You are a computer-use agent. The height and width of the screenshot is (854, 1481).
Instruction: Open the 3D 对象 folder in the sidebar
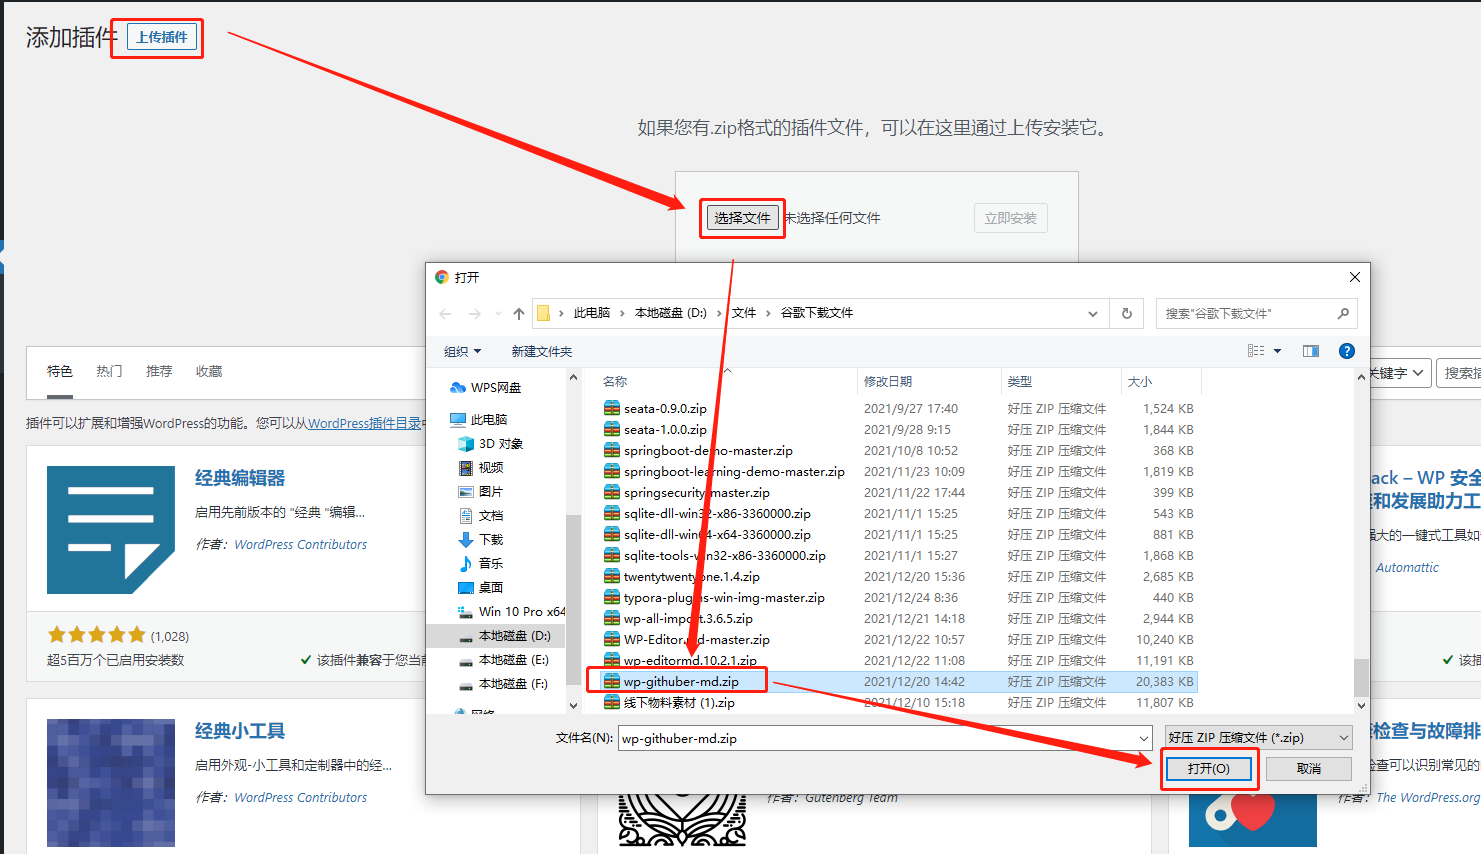click(491, 443)
